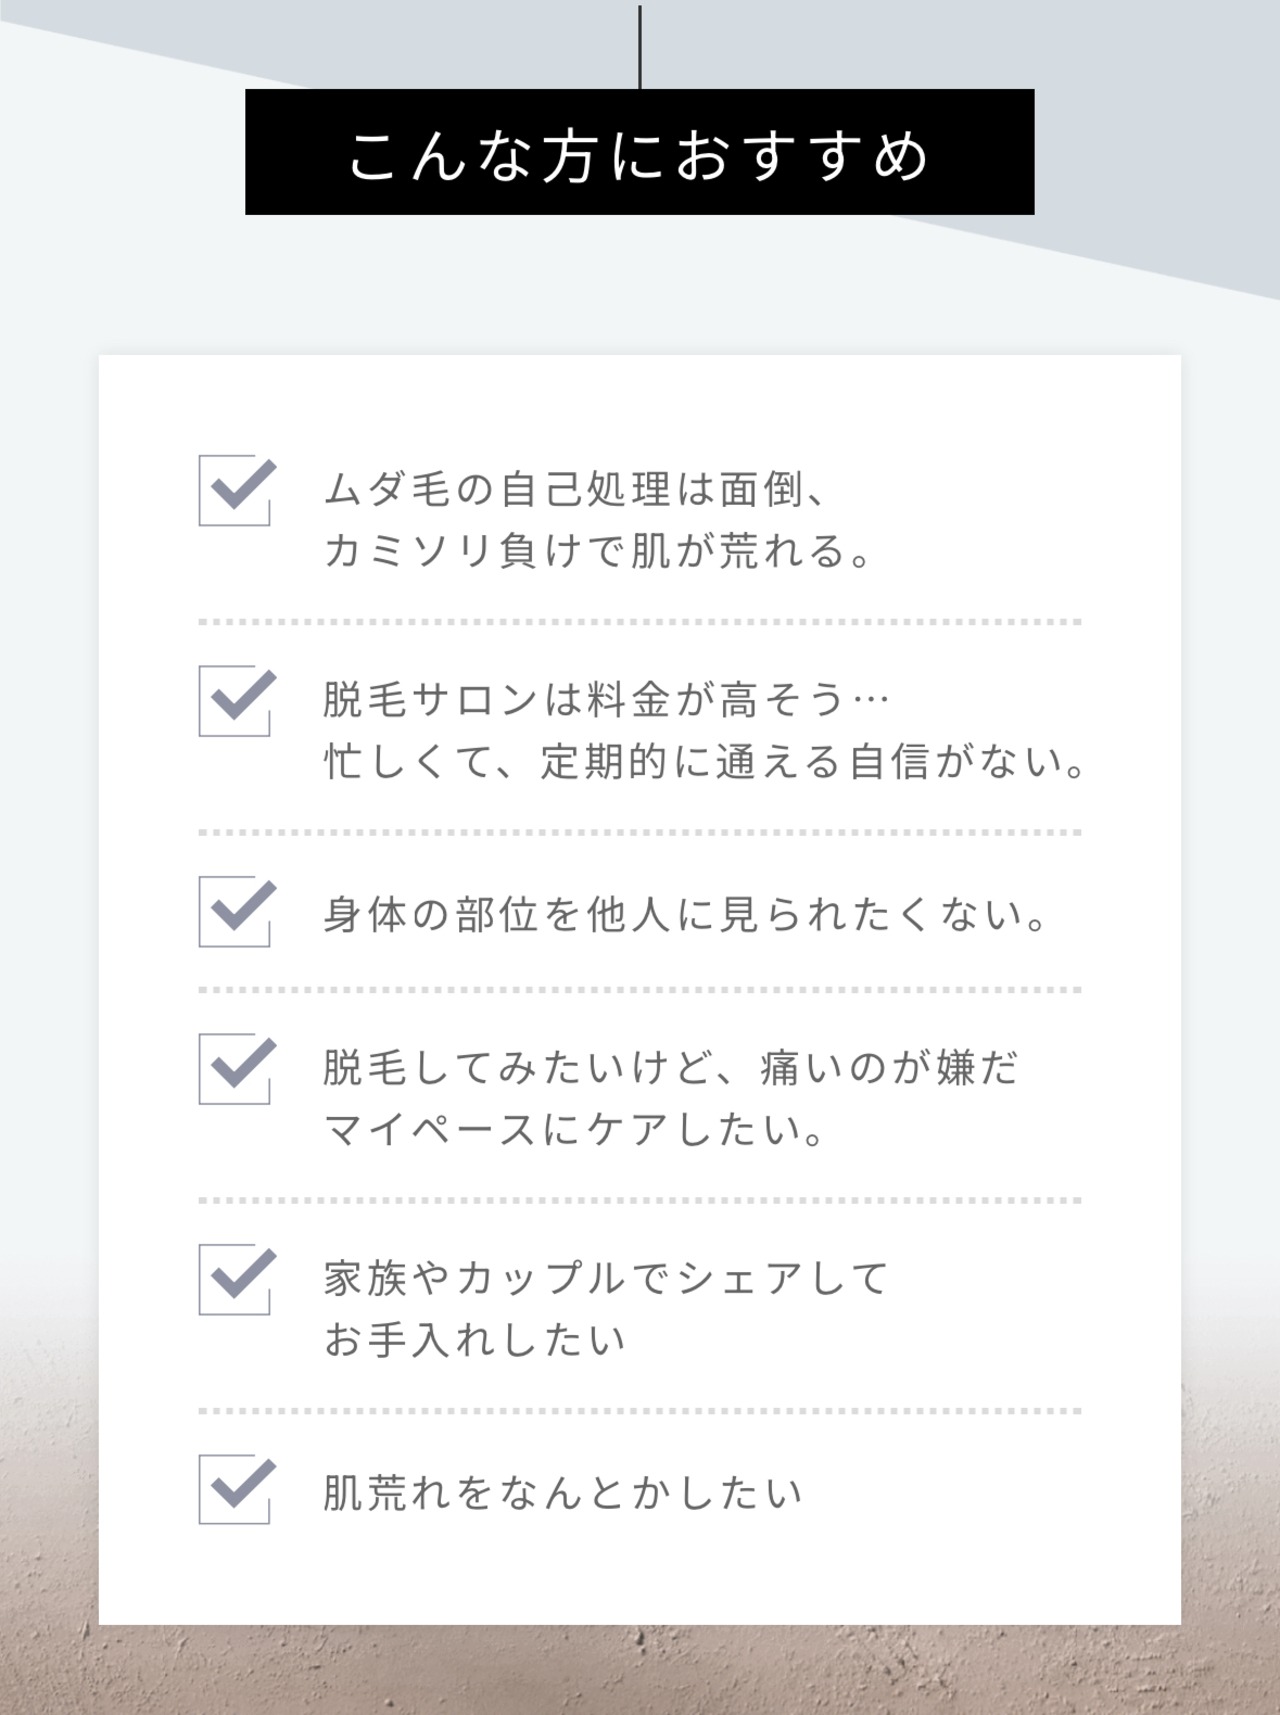The width and height of the screenshot is (1280, 1715).
Task: Click text カミソリ負けで肌が荒れる。
Action: pyautogui.click(x=598, y=551)
